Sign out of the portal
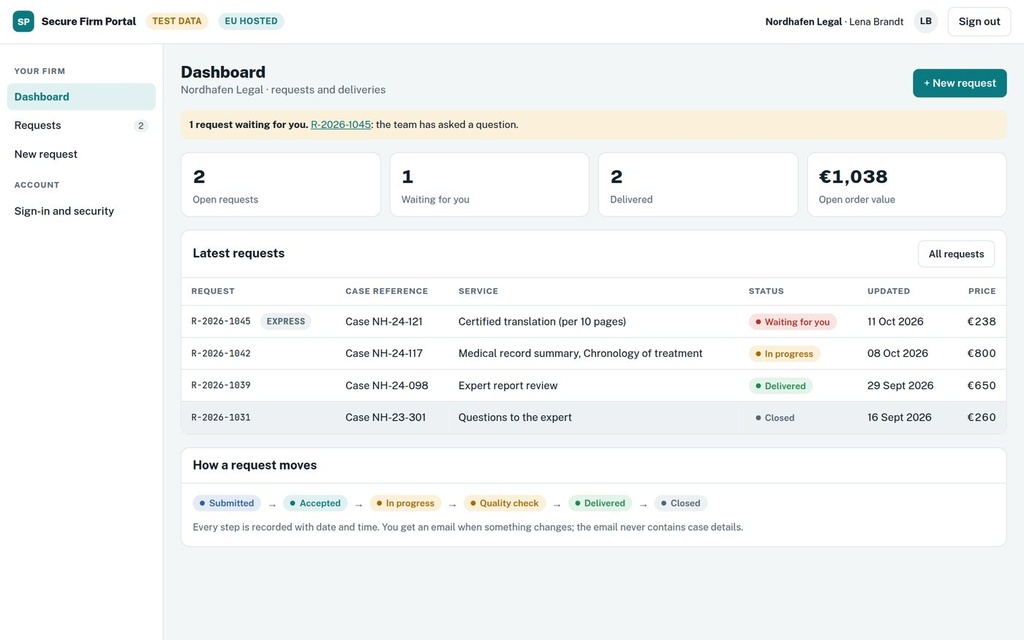1024x640 pixels. coord(979,22)
